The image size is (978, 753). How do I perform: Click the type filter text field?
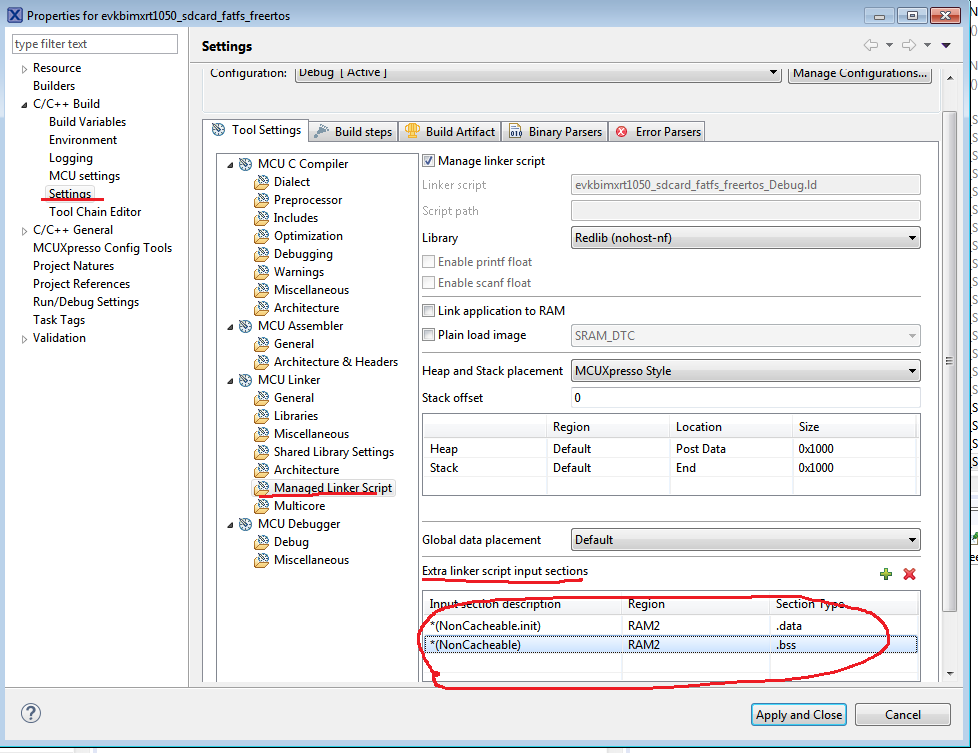[95, 44]
